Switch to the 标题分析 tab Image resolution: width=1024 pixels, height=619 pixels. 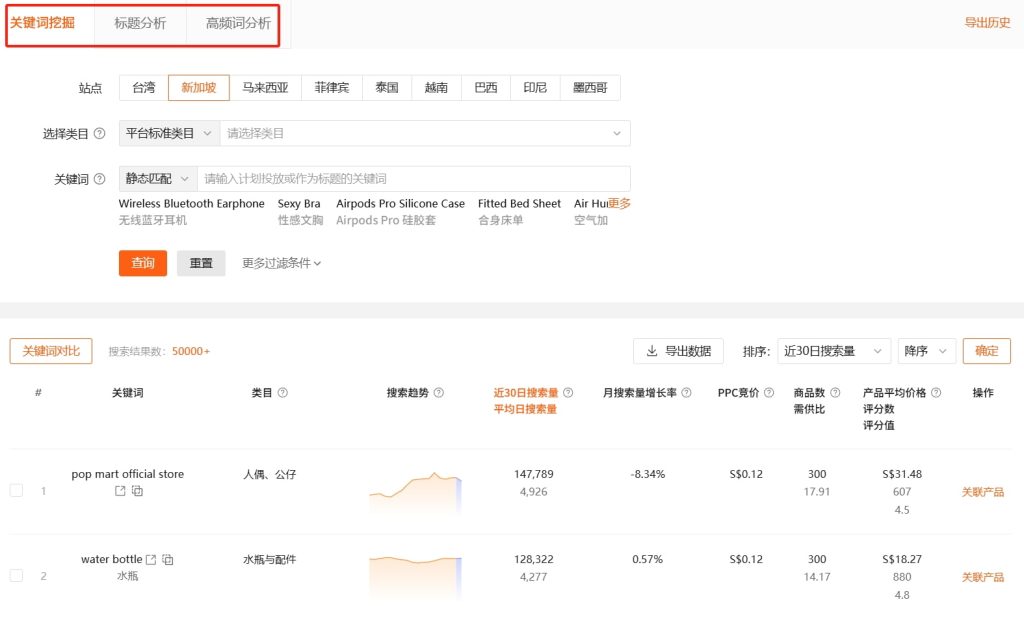coord(140,23)
